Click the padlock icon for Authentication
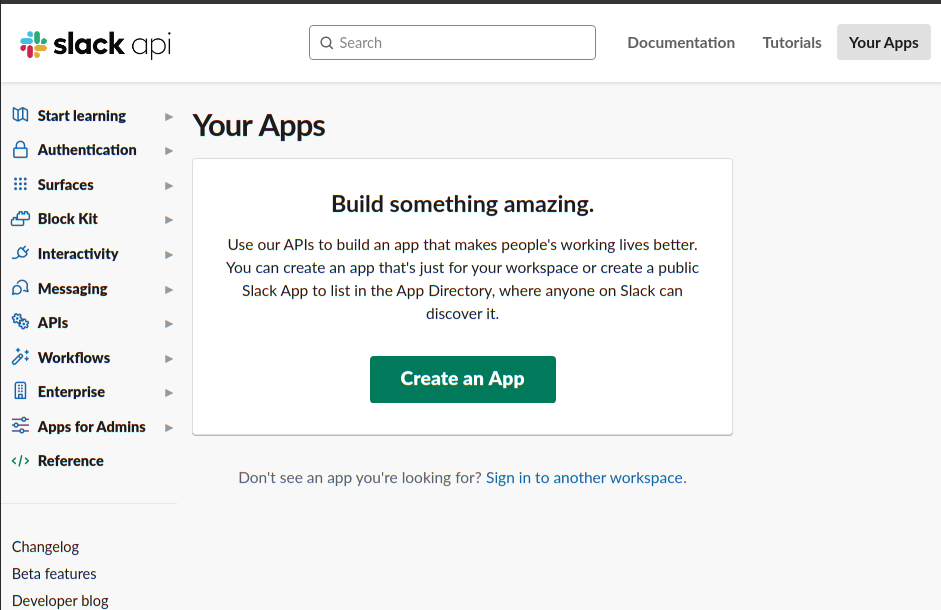941x610 pixels. (x=20, y=150)
